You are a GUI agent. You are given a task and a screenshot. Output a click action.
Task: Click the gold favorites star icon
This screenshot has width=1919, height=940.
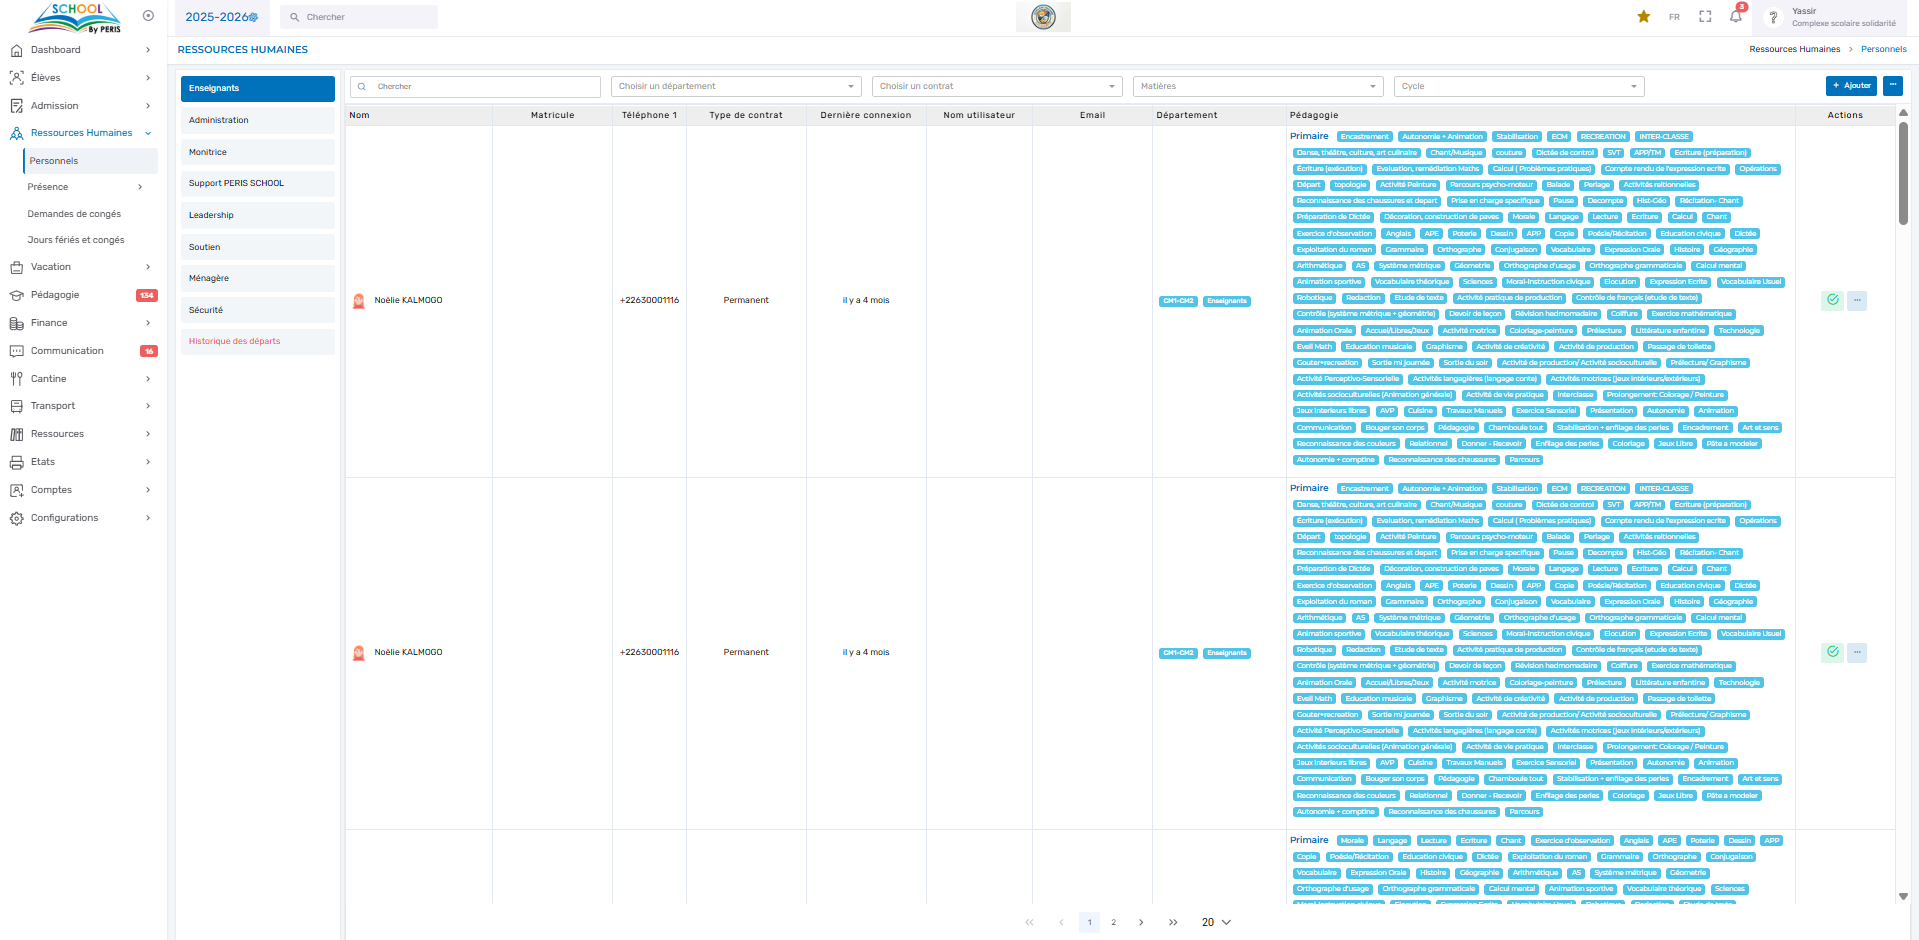pos(1643,17)
